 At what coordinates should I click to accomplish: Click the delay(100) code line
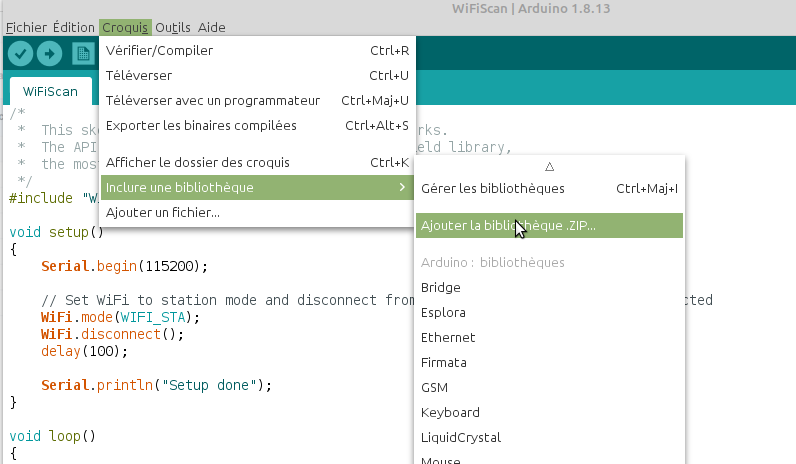(x=84, y=351)
